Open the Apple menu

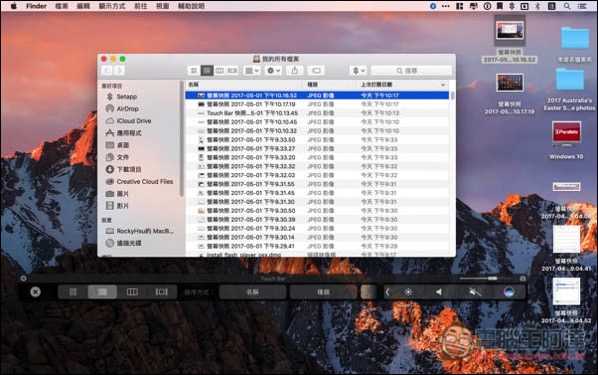point(13,6)
